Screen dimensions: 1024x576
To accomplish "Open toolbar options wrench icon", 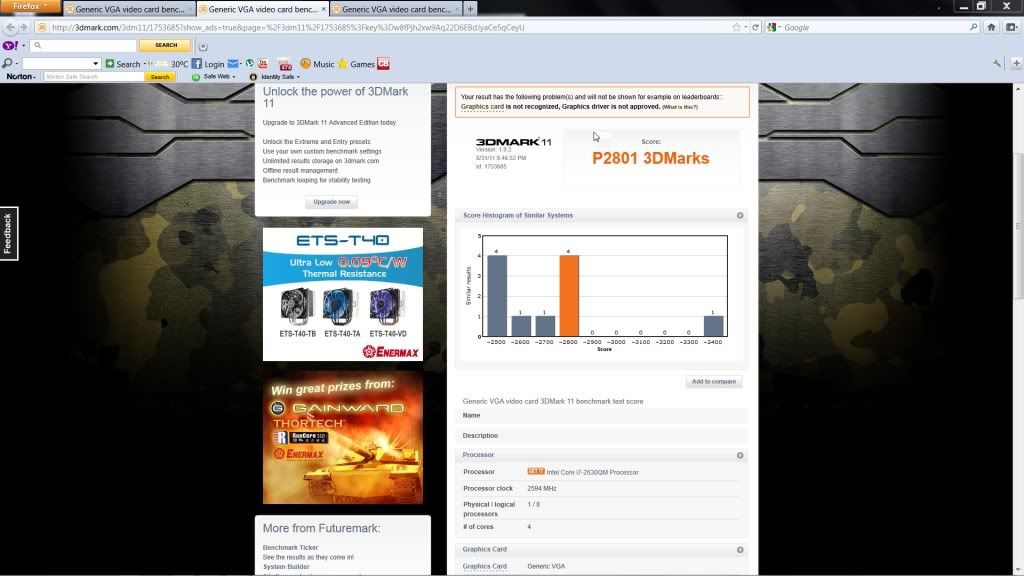I will point(997,63).
